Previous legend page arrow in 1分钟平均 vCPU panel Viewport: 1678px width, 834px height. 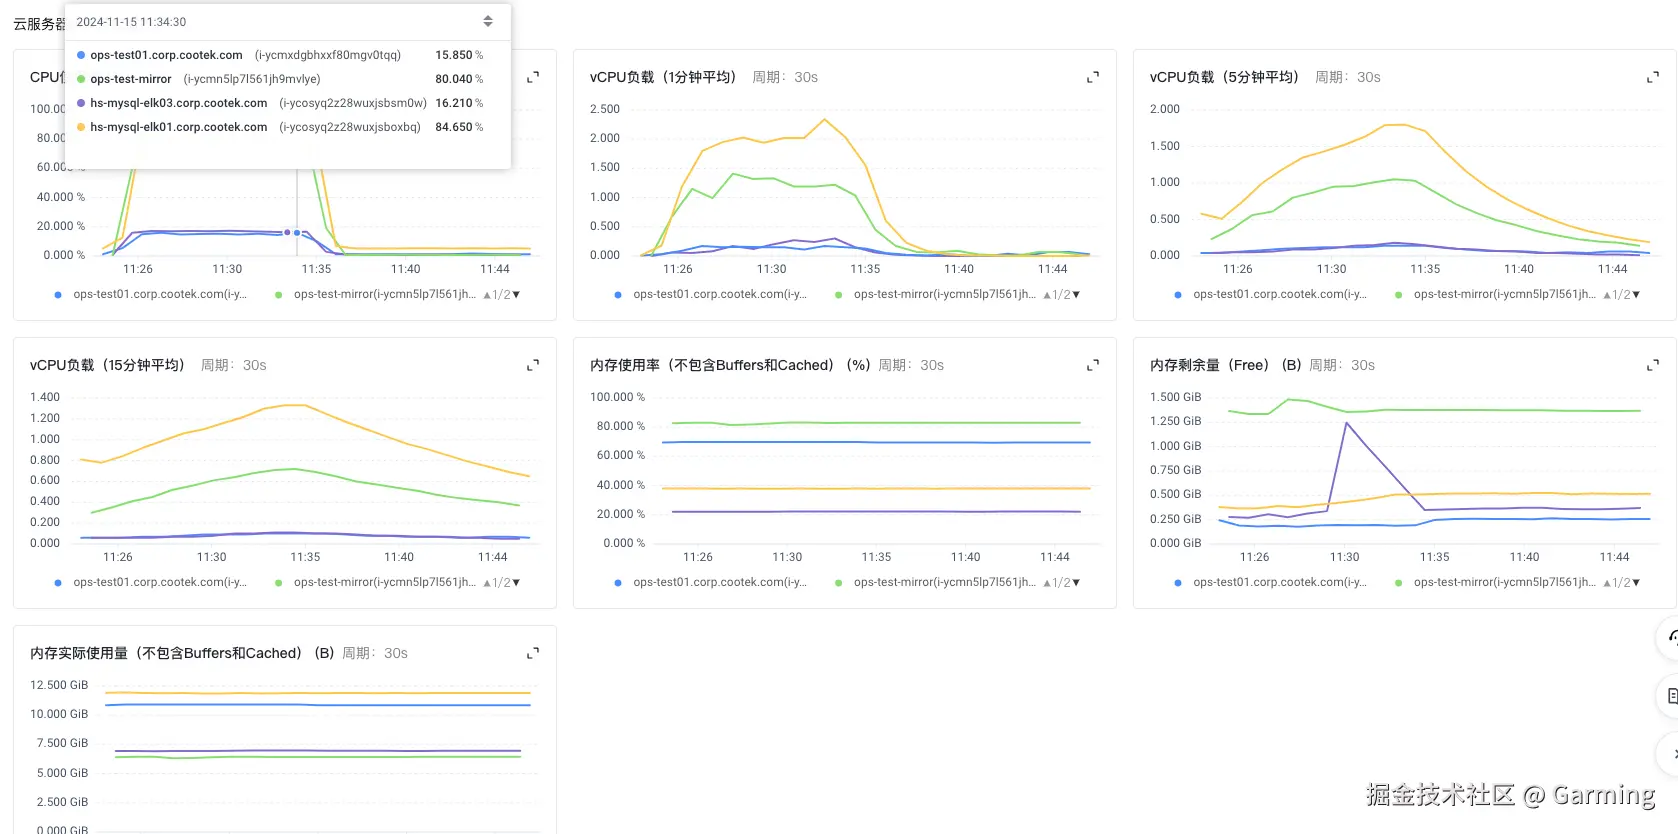pyautogui.click(x=1047, y=295)
